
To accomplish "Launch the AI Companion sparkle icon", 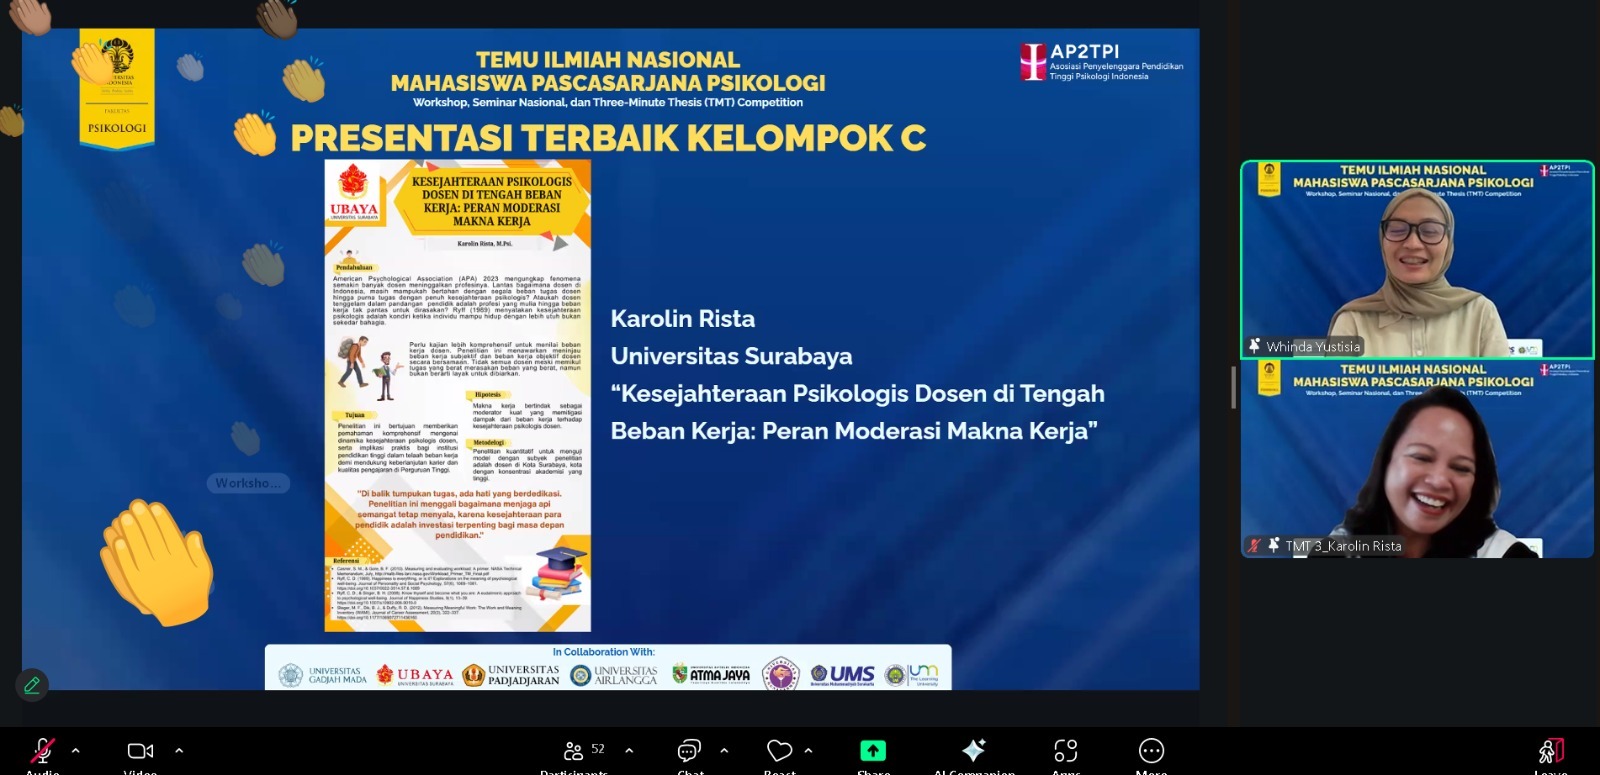I will tap(973, 751).
